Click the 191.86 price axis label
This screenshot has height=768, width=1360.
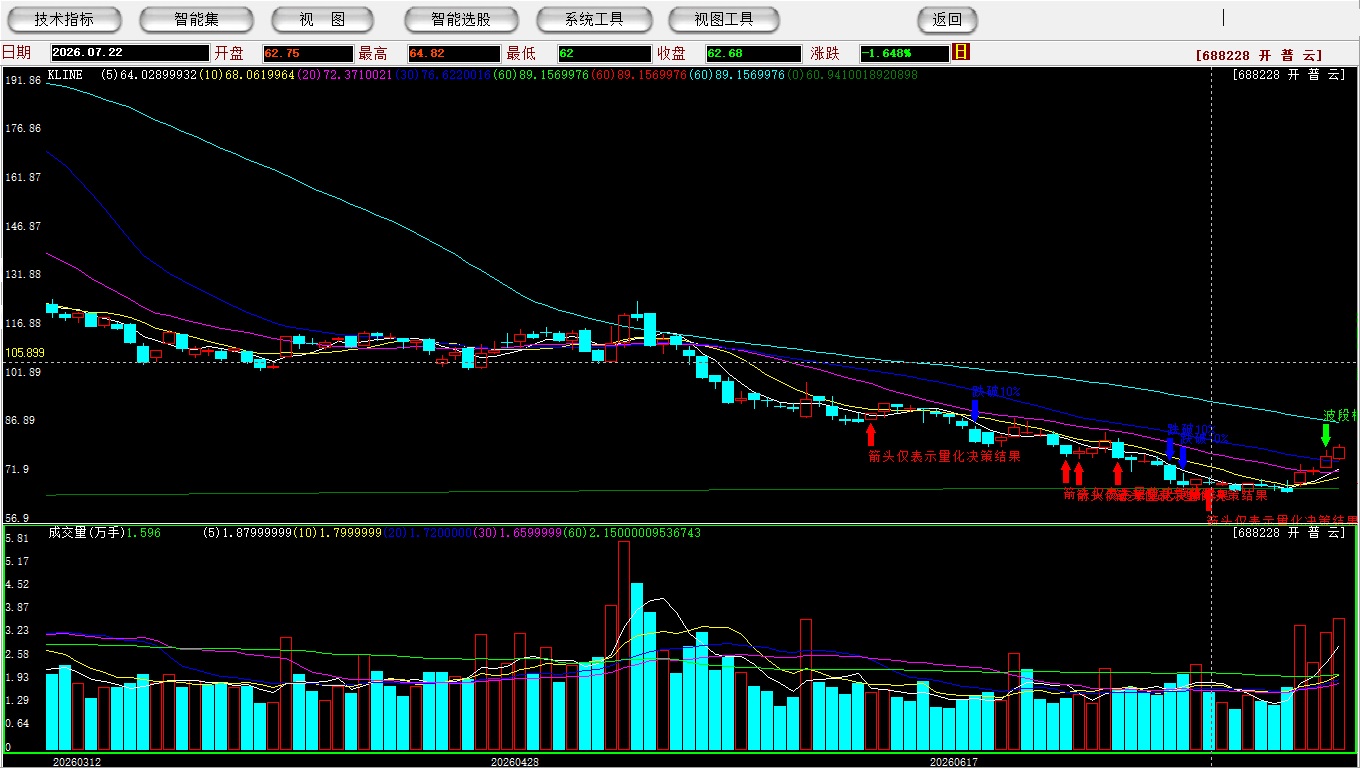[23, 80]
